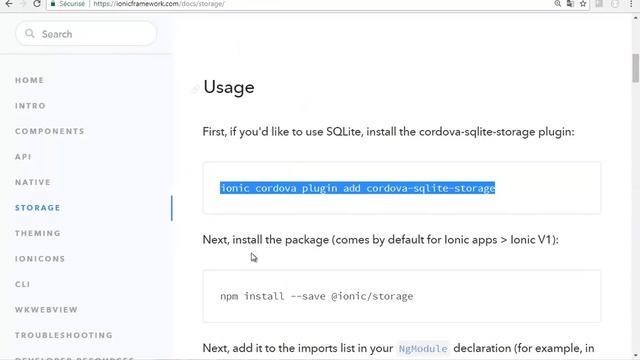This screenshot has width=640, height=360.
Task: Click the highlighted ionic cordova plugin command
Action: pos(358,188)
